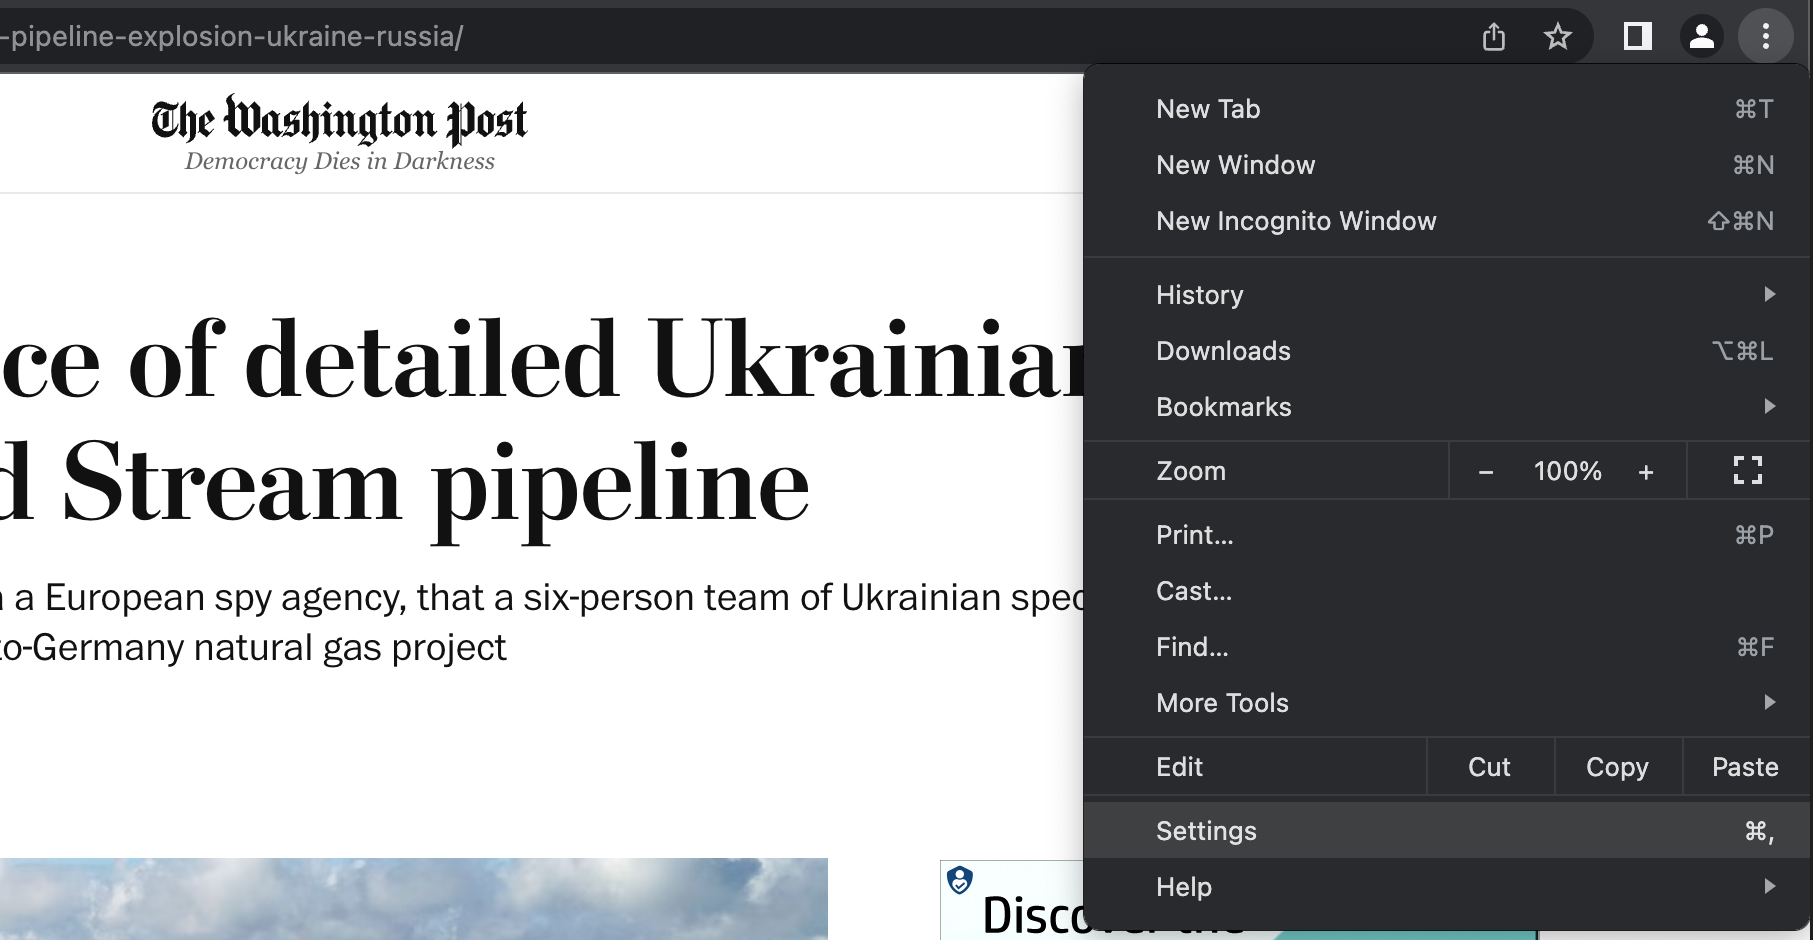This screenshot has height=940, width=1813.
Task: Select Downloads from the menu
Action: [x=1223, y=351]
